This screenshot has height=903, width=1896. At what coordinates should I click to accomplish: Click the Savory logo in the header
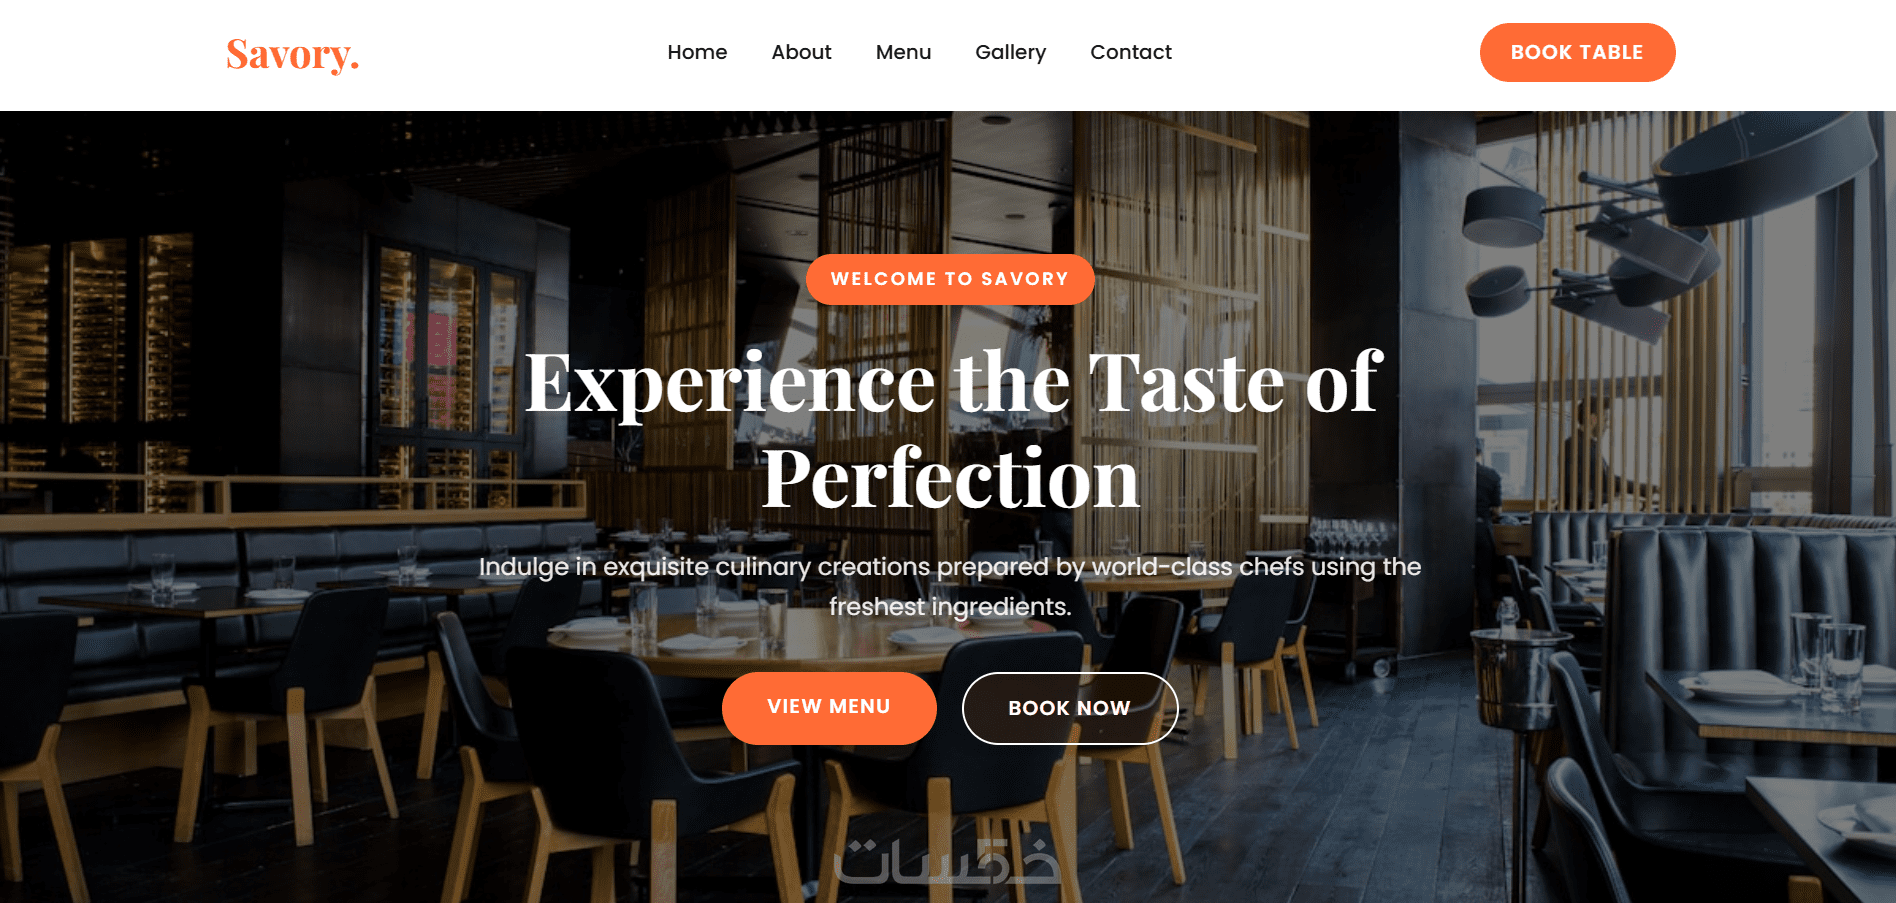point(292,54)
